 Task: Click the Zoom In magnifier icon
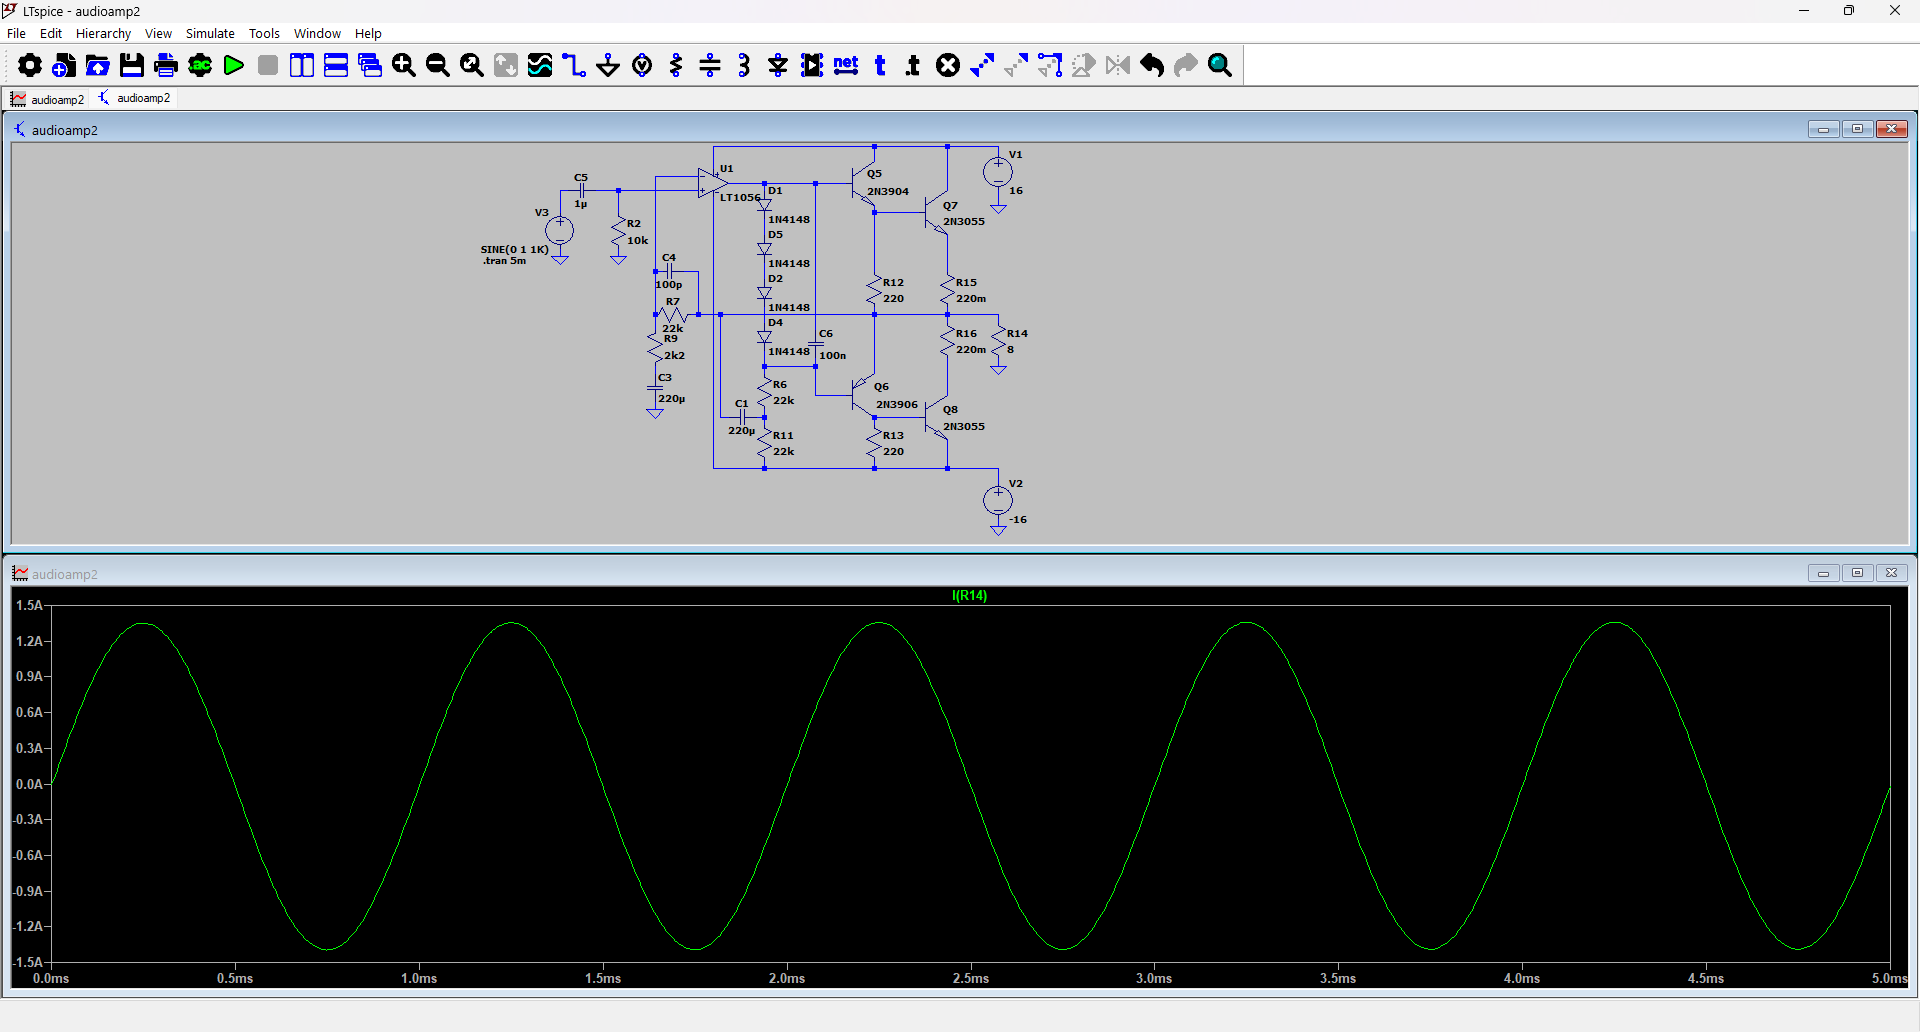coord(404,65)
